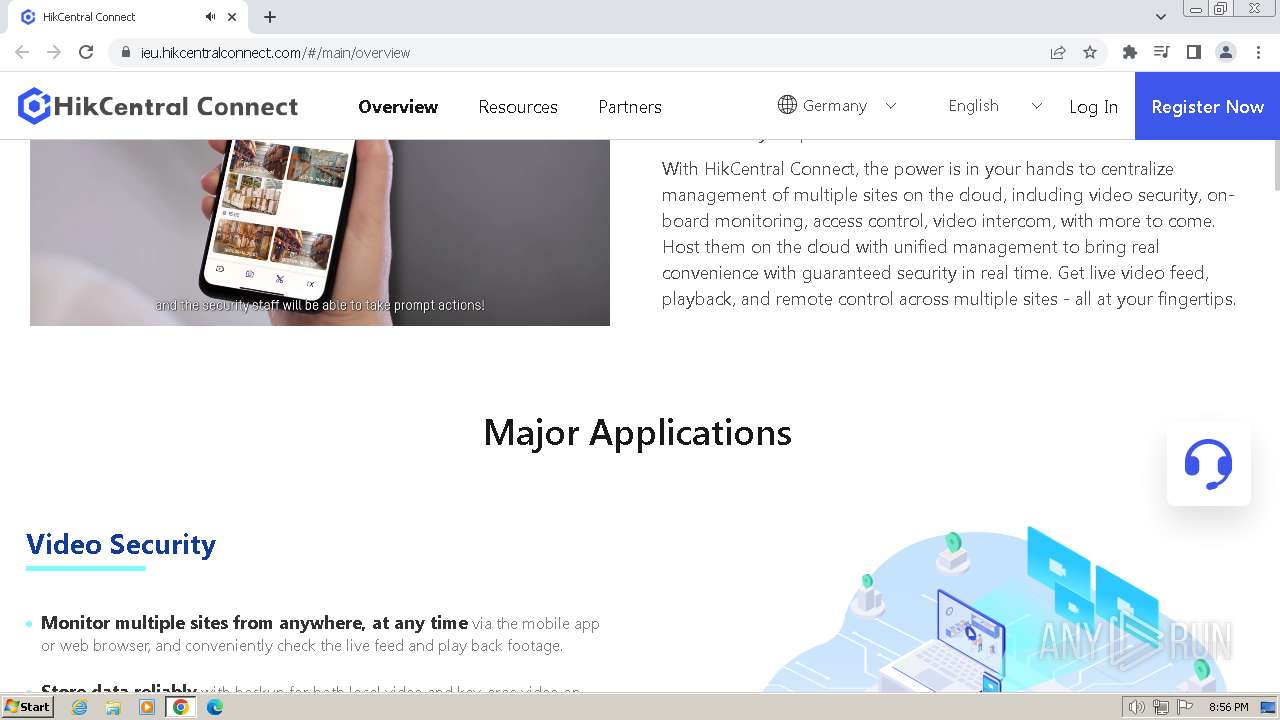
Task: Click the phone demo video thumbnail
Action: tap(320, 232)
